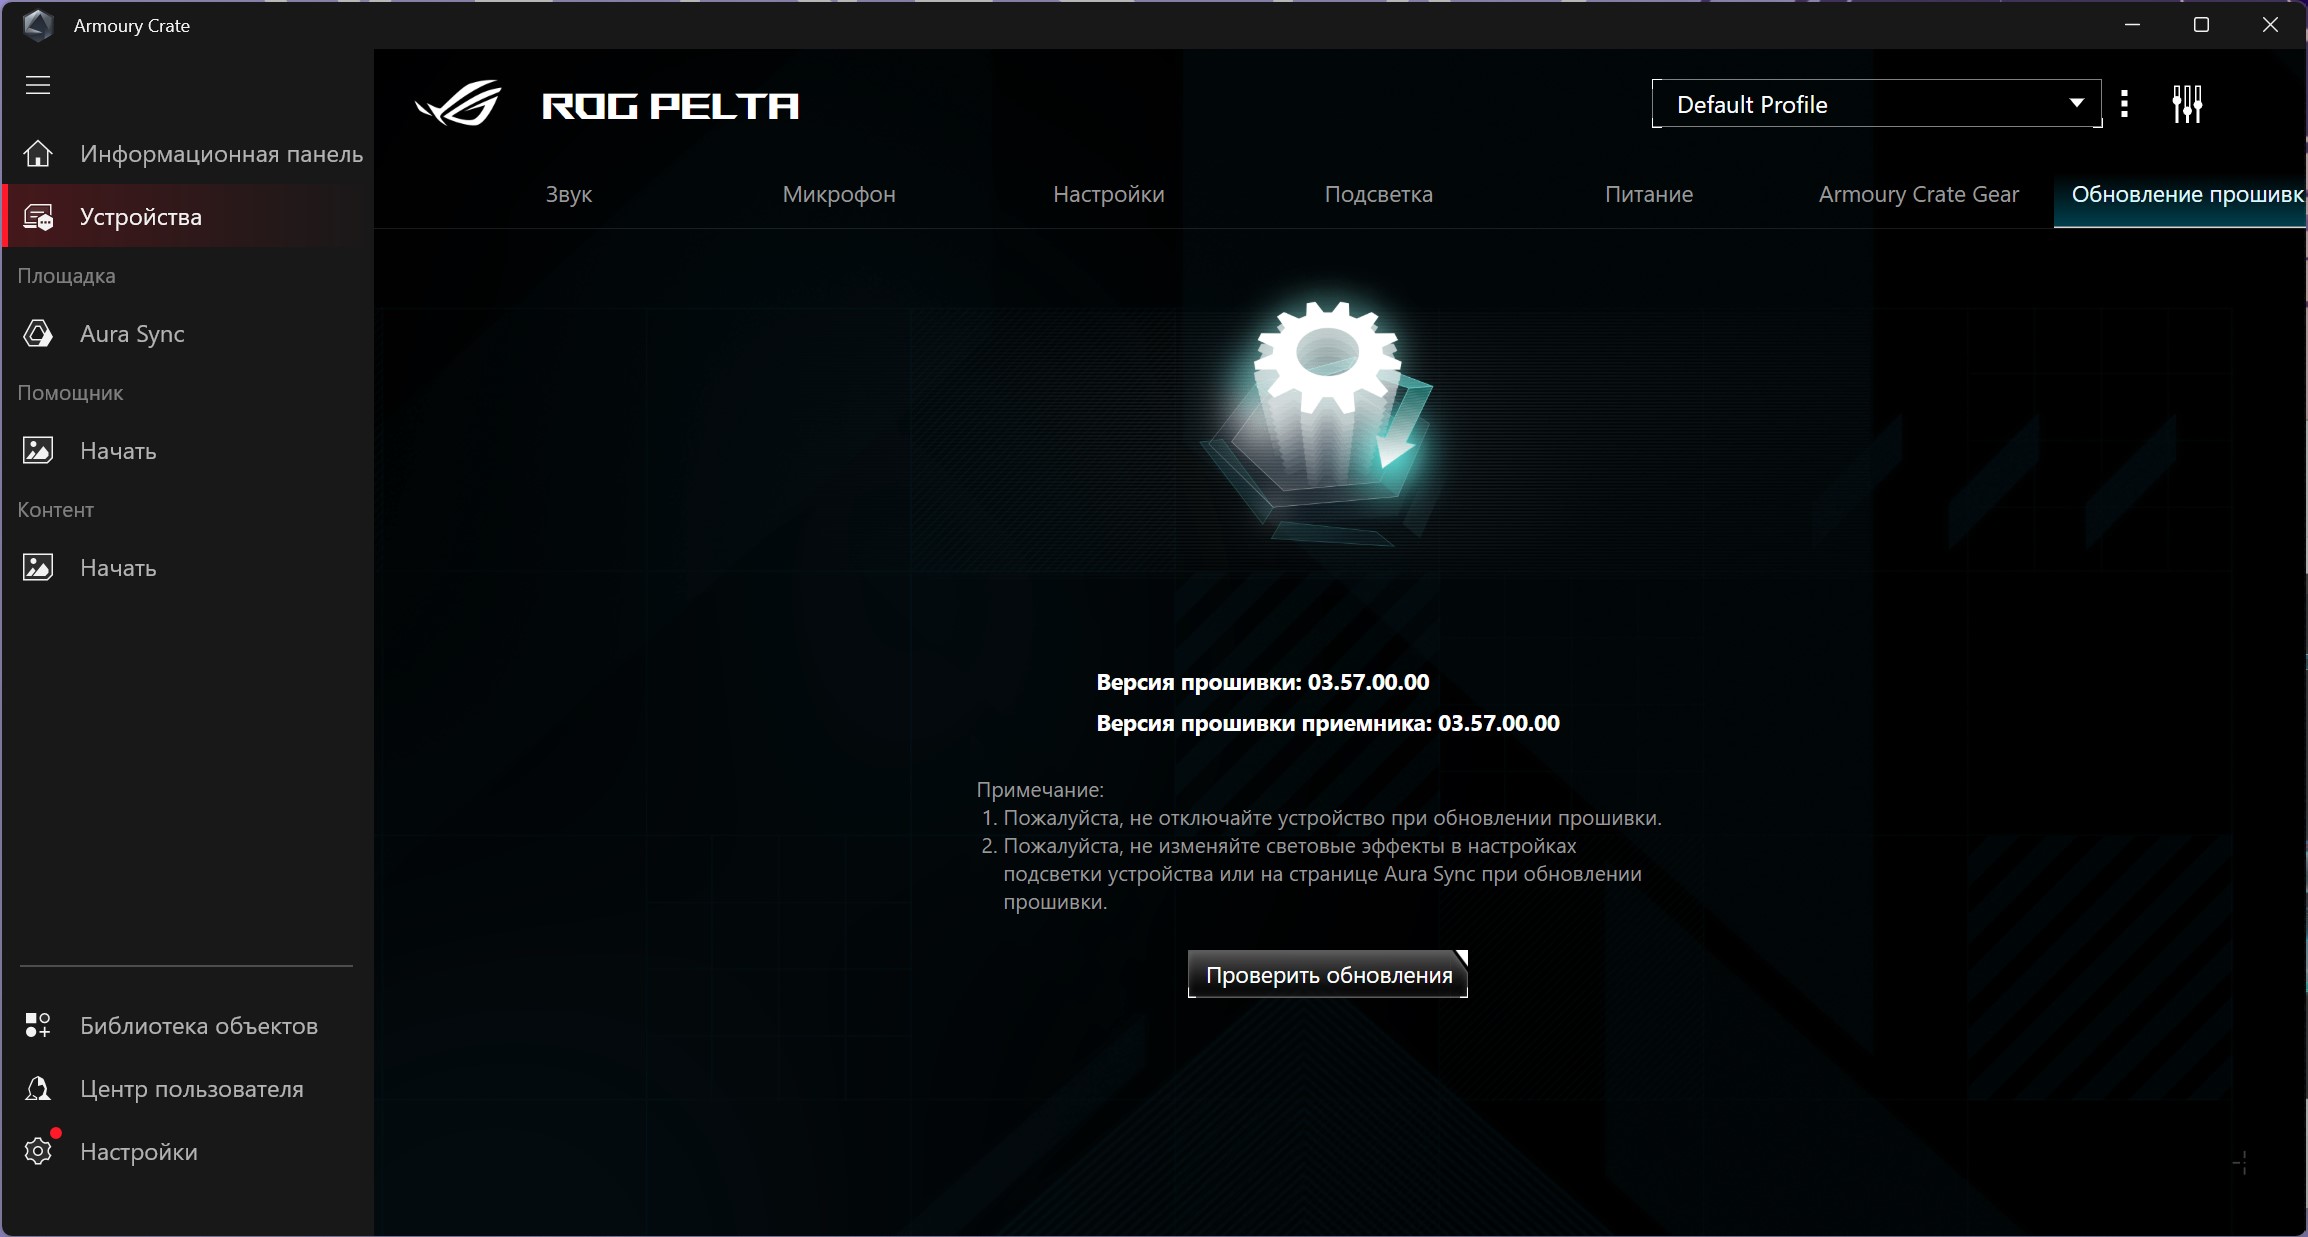This screenshot has height=1237, width=2308.
Task: Collapse the sidebar with the hamburger menu icon
Action: click(38, 85)
